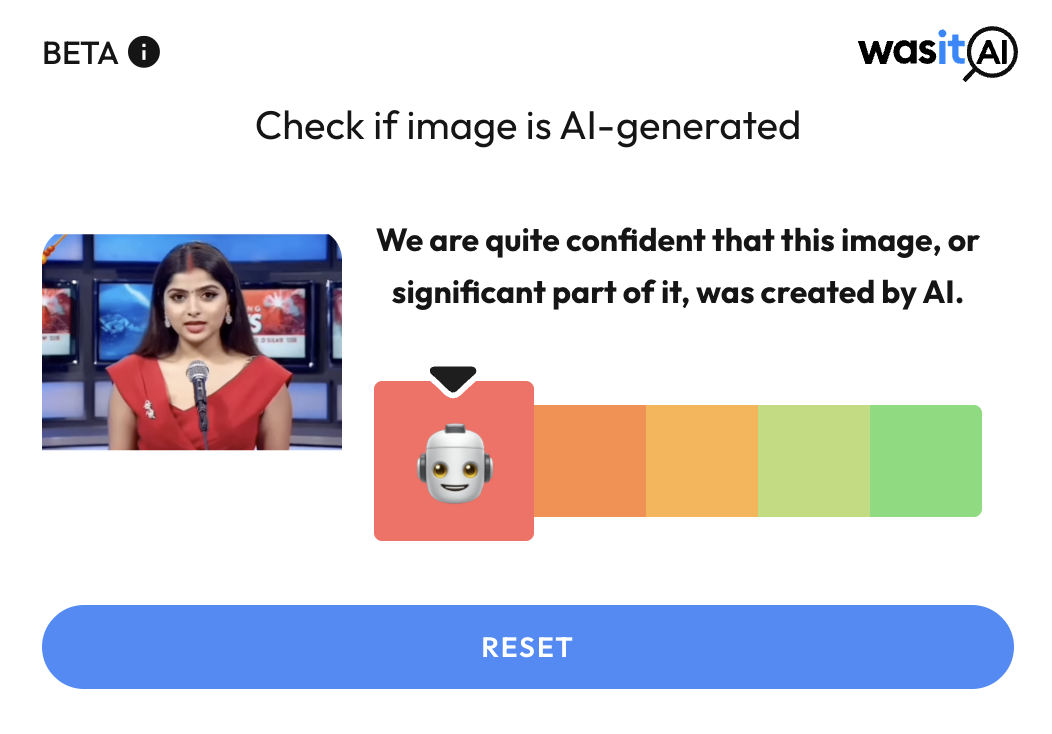Click the RESET button
The image size is (1052, 734).
tap(527, 647)
